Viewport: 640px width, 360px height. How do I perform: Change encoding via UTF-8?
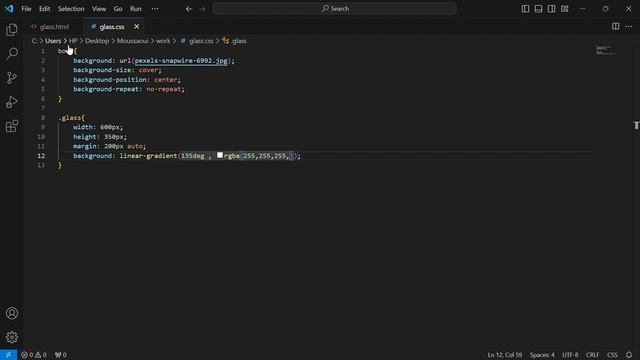pos(570,355)
